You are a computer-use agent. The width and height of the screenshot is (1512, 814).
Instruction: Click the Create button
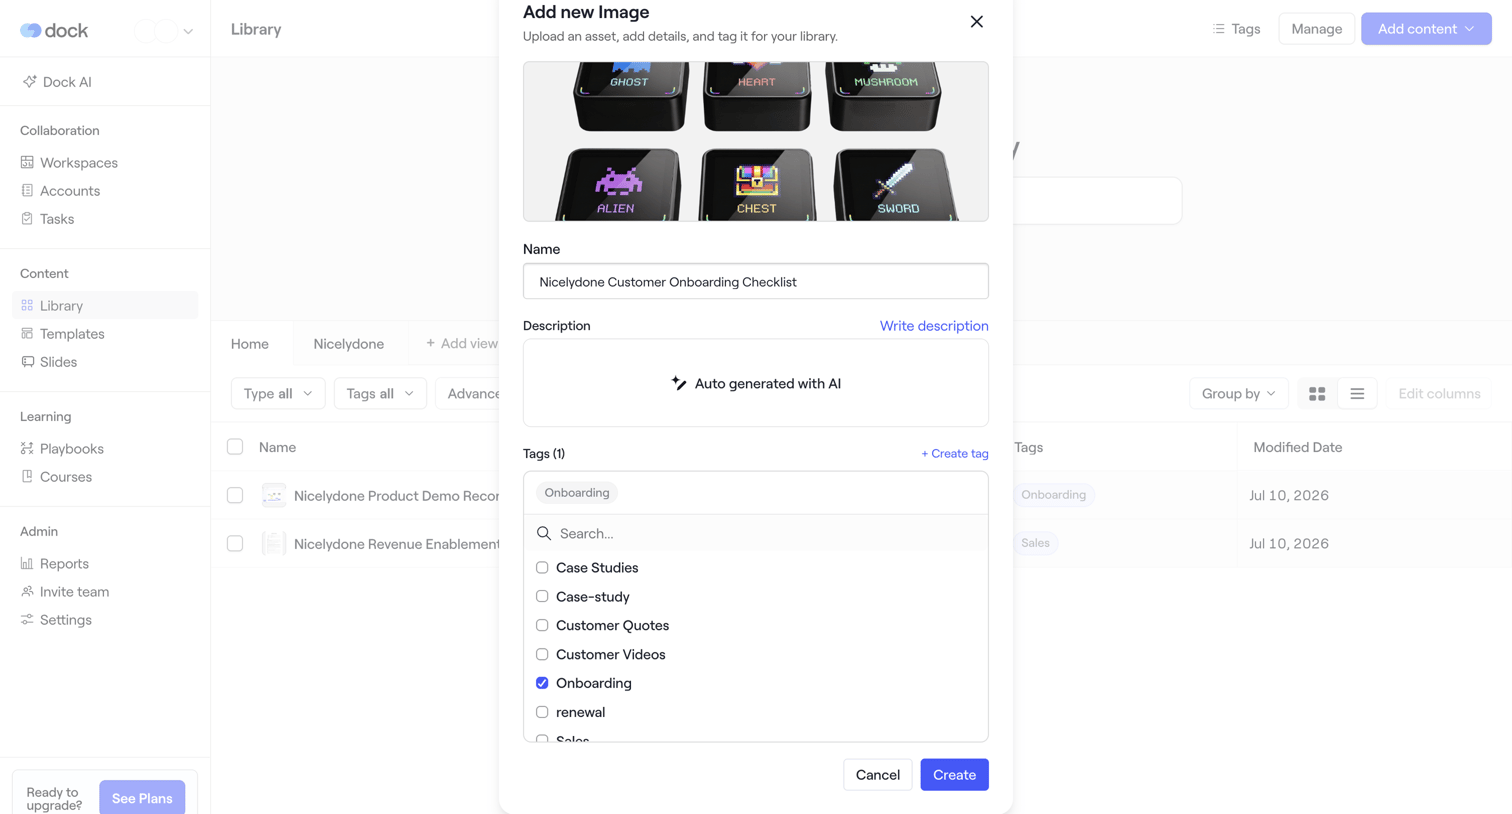(955, 775)
